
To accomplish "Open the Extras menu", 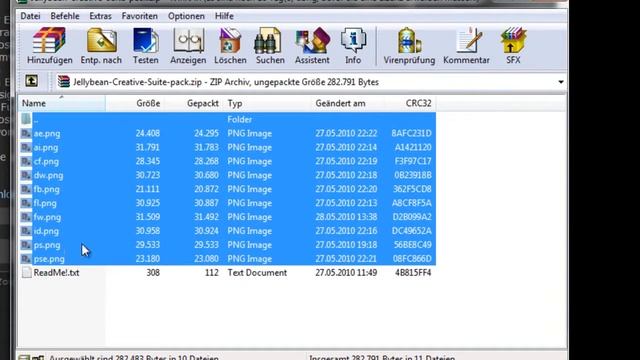I will point(100,16).
